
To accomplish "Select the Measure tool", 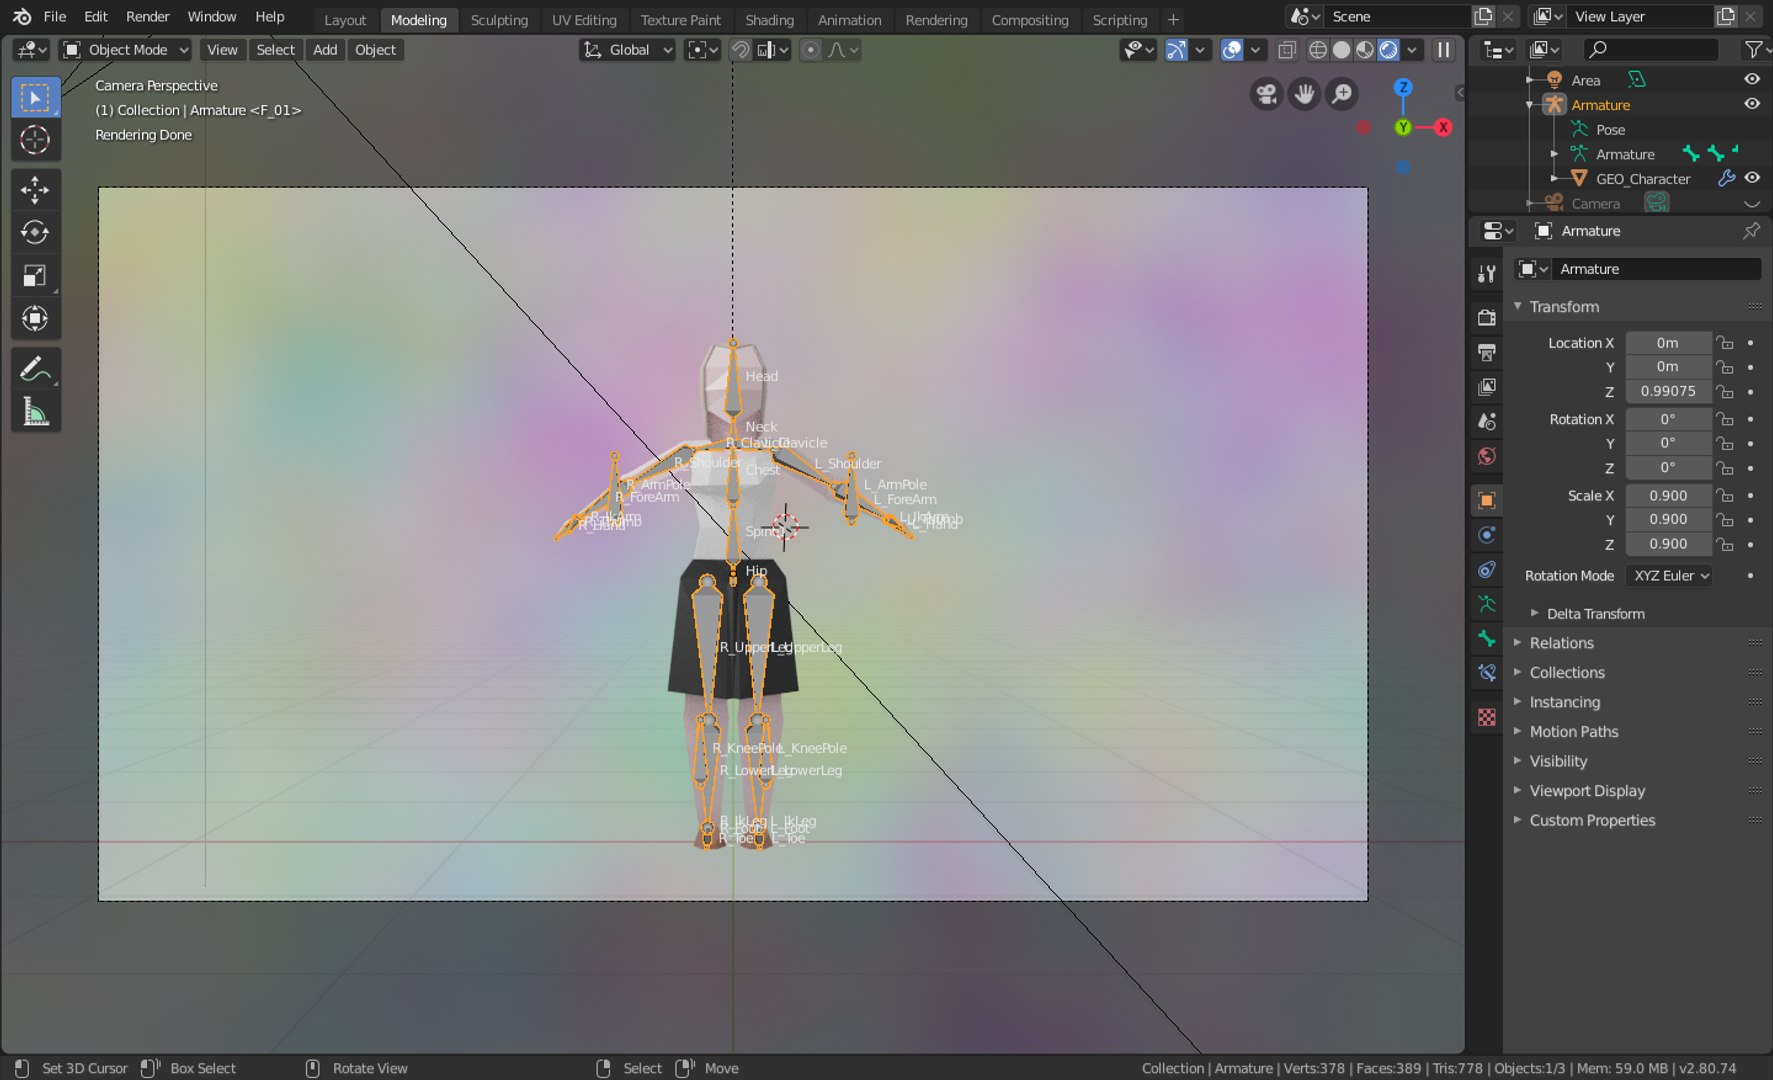I will point(35,411).
